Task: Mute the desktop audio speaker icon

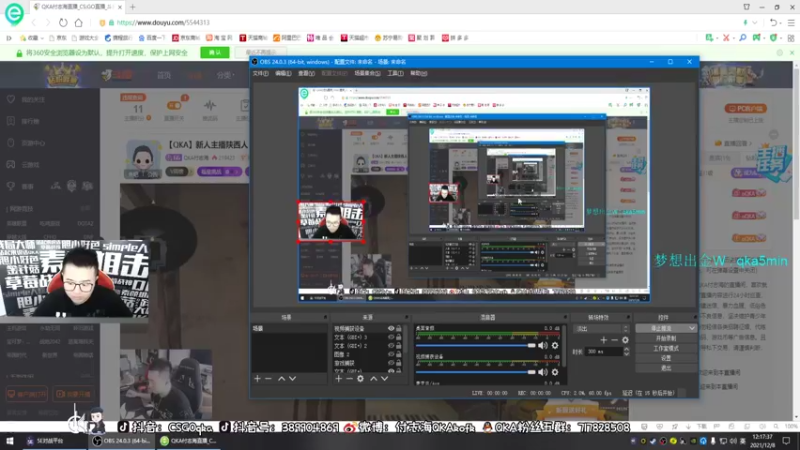Action: [x=543, y=345]
